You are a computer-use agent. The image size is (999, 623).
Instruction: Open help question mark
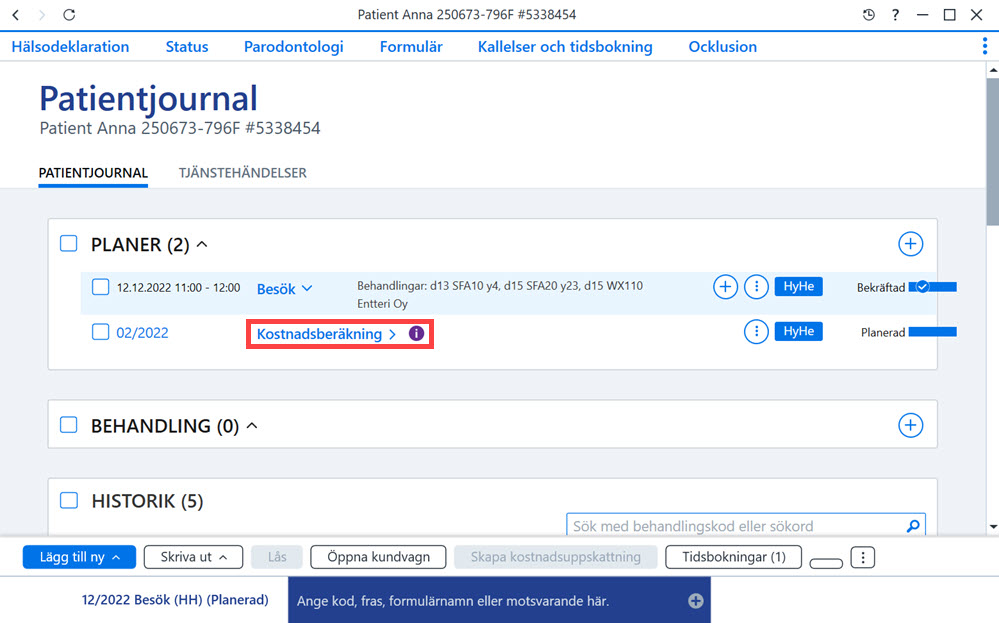(895, 15)
